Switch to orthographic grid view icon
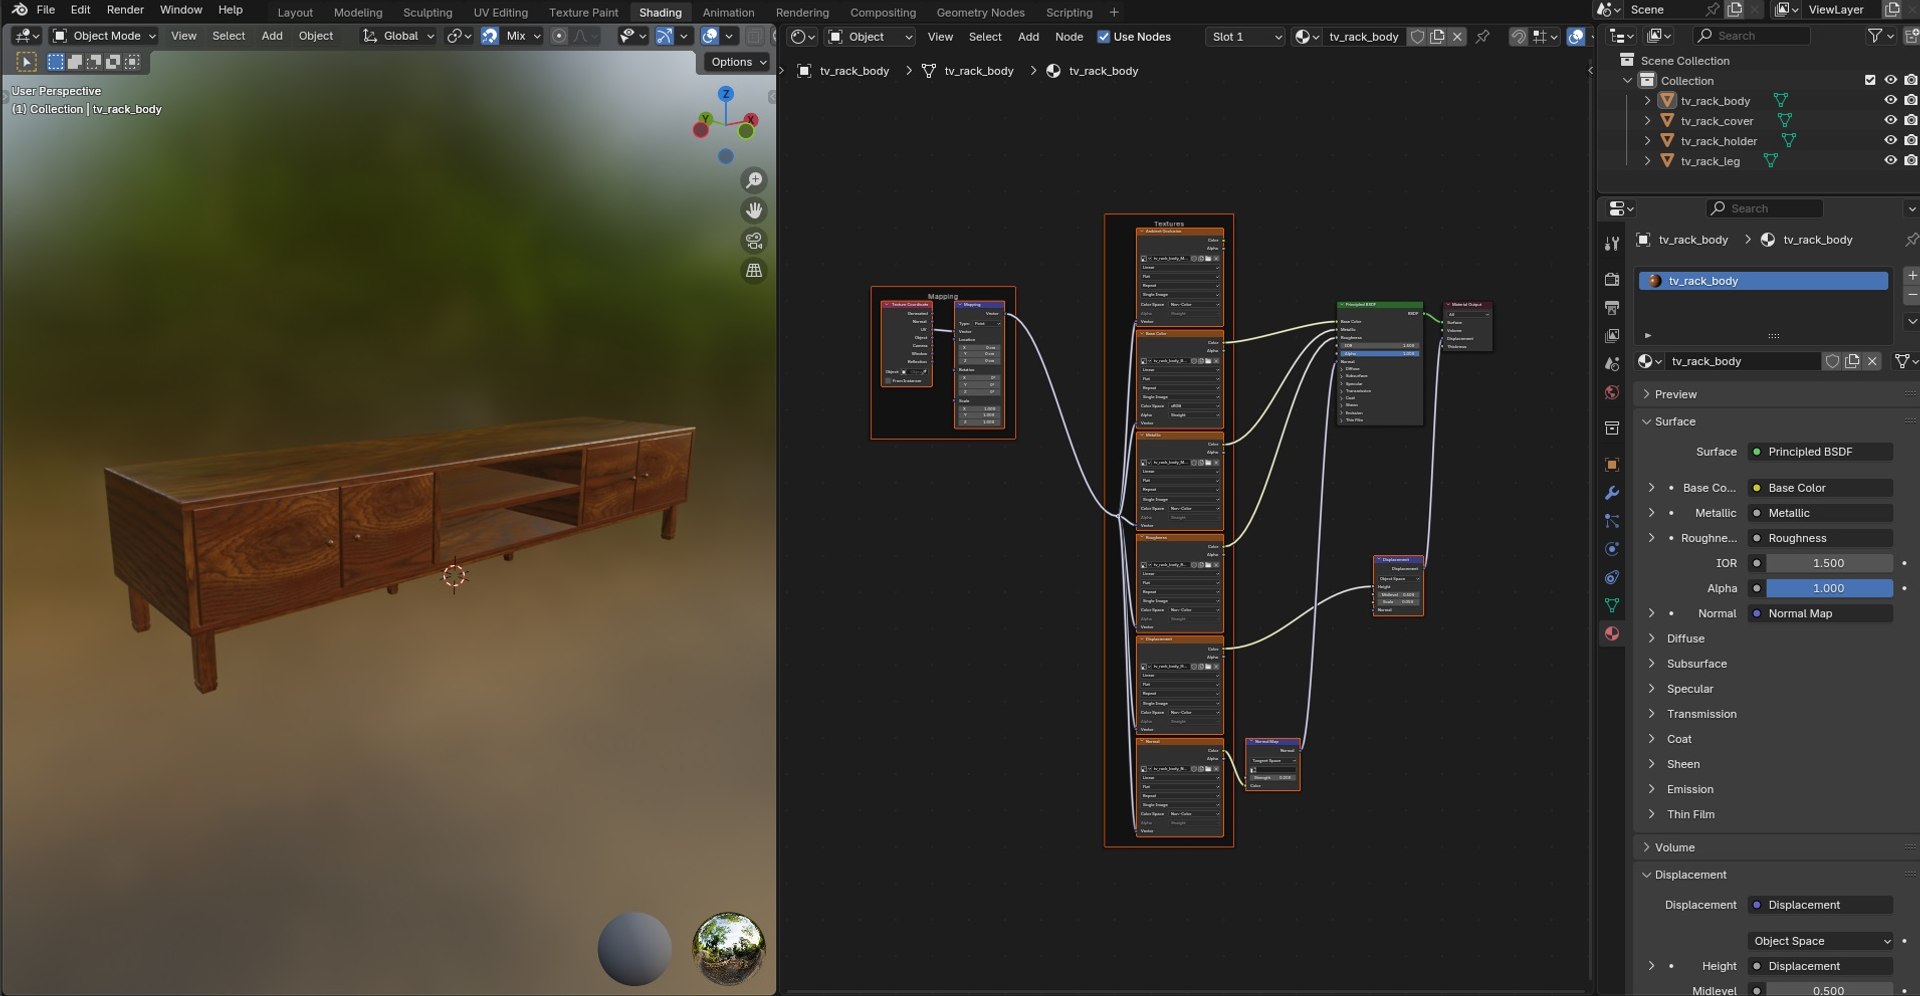This screenshot has width=1920, height=996. pyautogui.click(x=754, y=270)
